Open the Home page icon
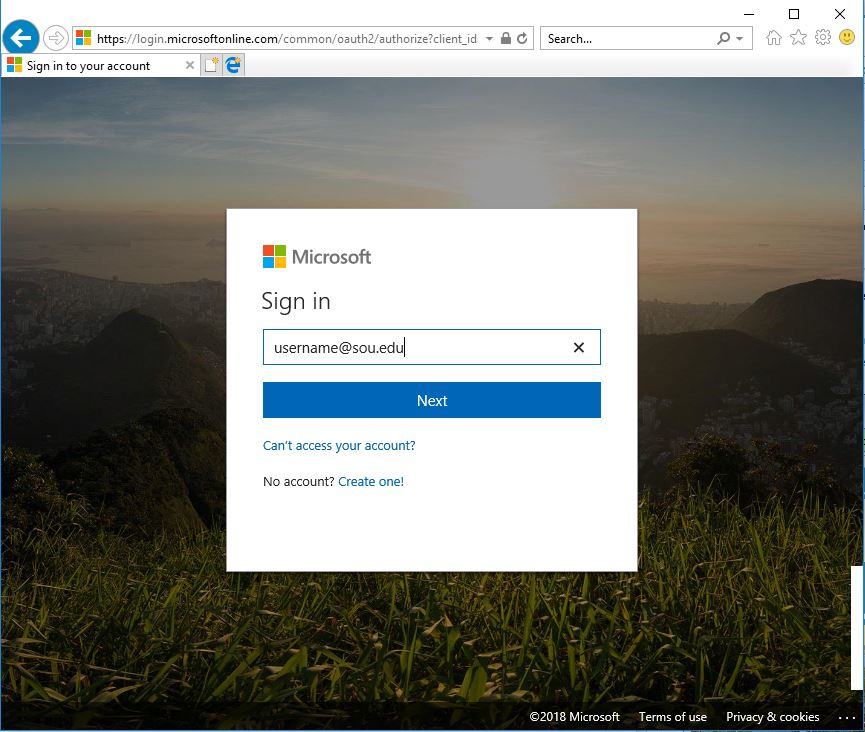This screenshot has height=732, width=865. [x=774, y=38]
